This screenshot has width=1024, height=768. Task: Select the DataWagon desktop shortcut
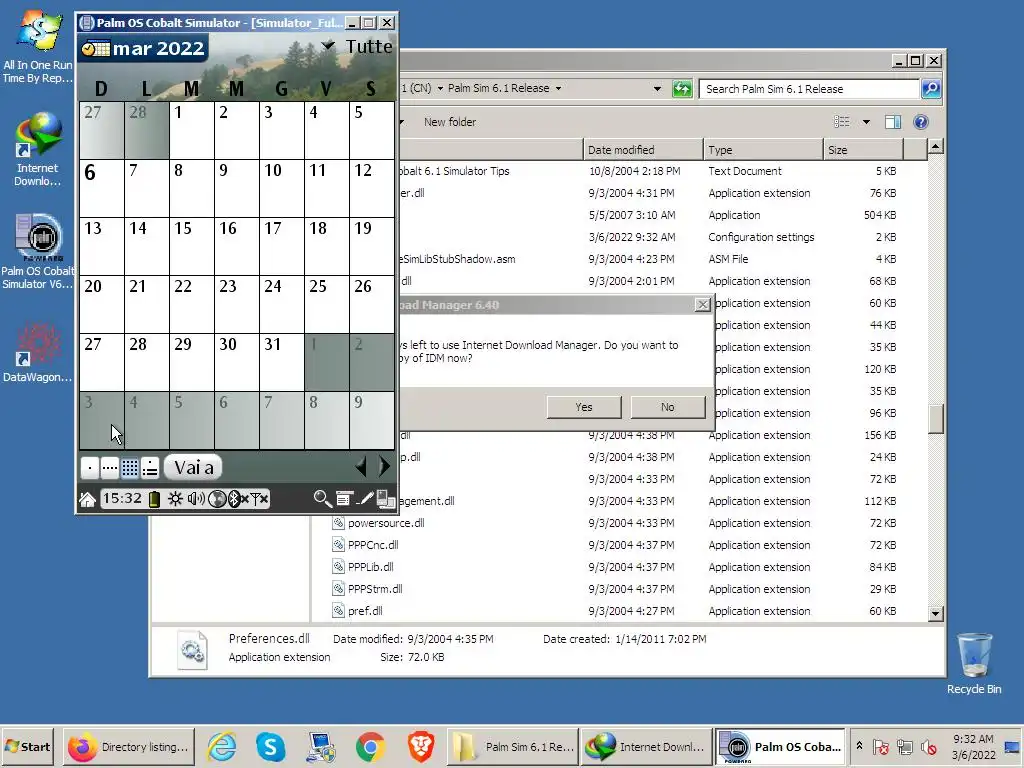click(37, 353)
